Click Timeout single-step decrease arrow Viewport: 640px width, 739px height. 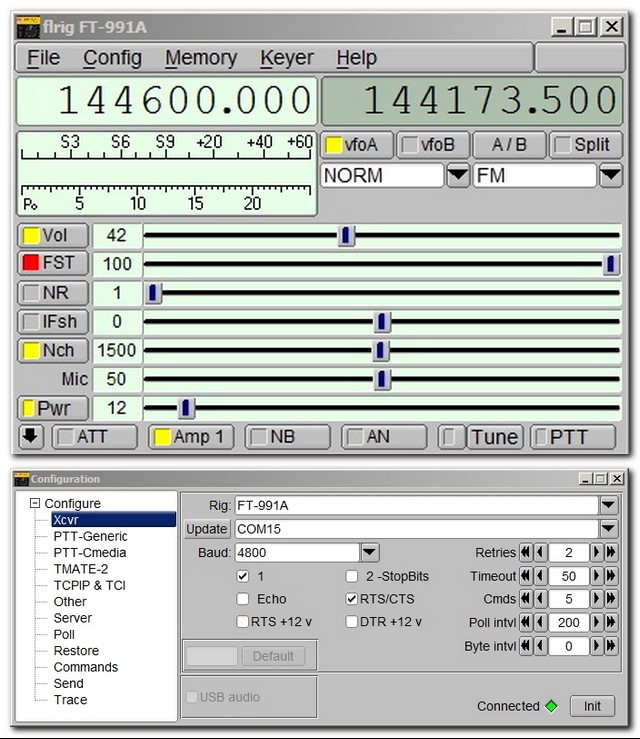point(541,576)
